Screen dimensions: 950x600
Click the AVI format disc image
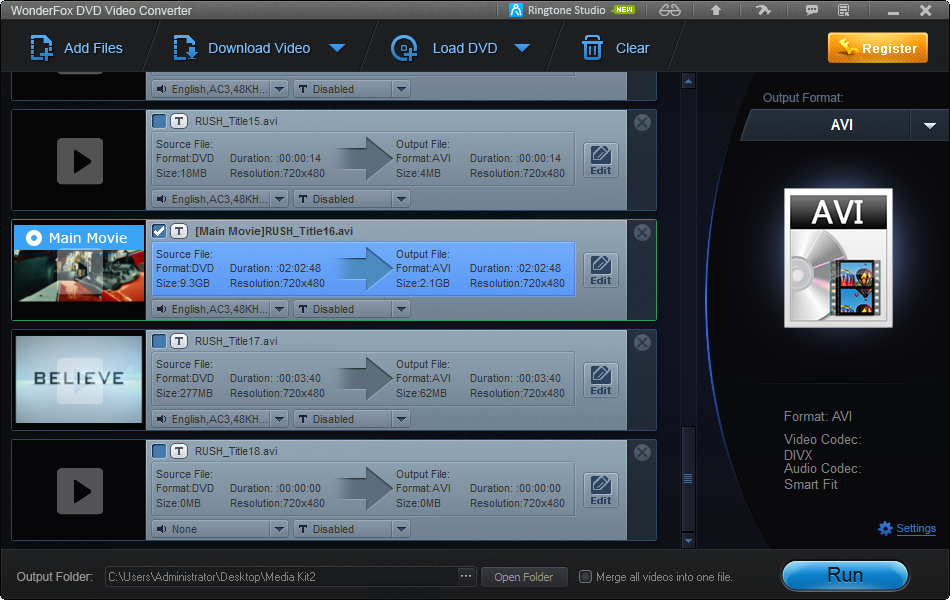(x=838, y=258)
